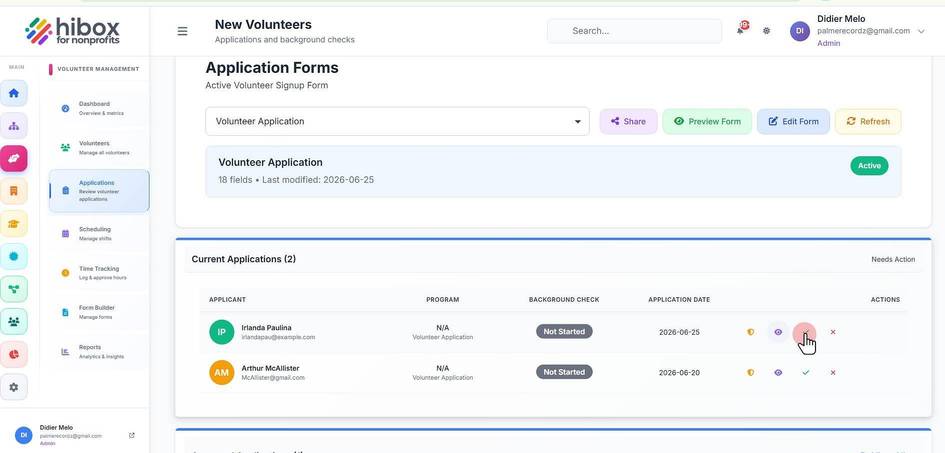
Task: Click irlandapau@example.com email text
Action: point(278,337)
